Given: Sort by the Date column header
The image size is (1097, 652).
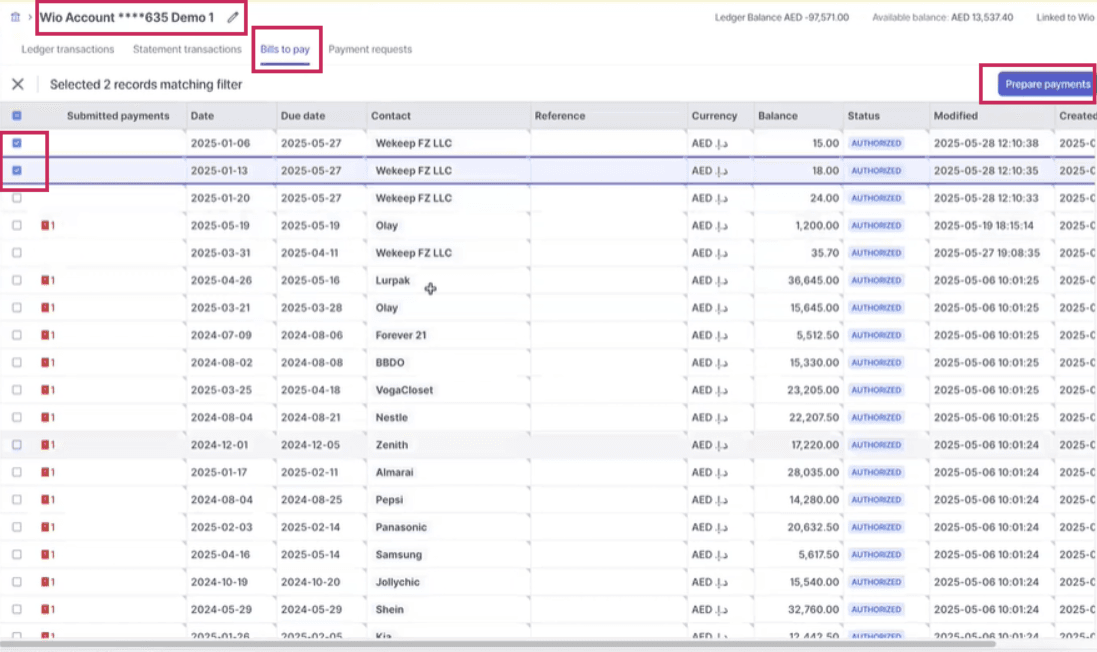Looking at the screenshot, I should coord(202,115).
